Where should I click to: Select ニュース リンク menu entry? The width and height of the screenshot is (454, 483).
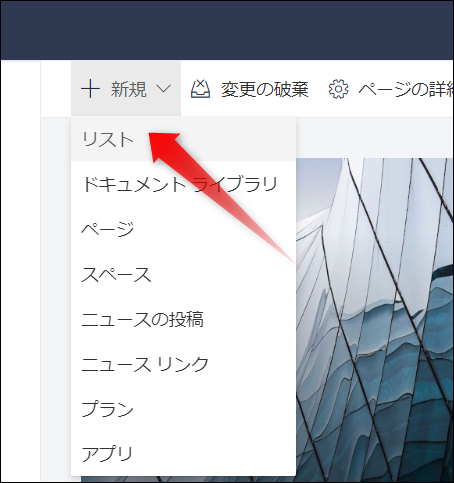183,364
